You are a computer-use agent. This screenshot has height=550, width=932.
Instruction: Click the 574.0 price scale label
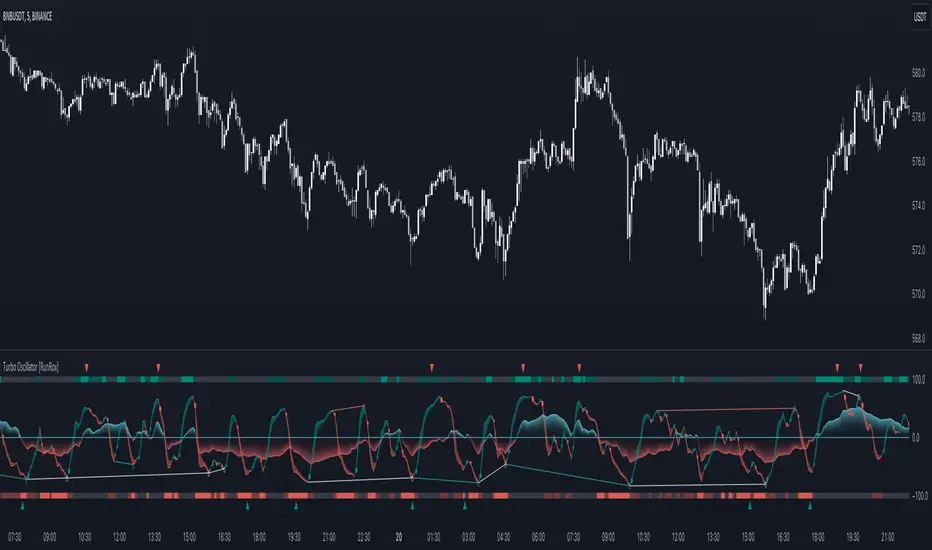coord(918,206)
